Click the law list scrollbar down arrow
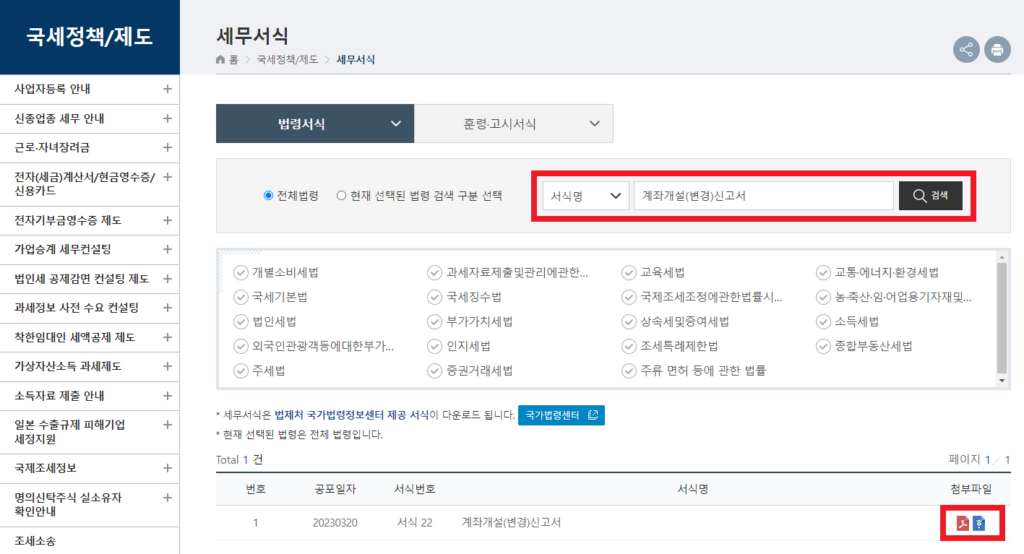The height and width of the screenshot is (554, 1024). click(1002, 380)
